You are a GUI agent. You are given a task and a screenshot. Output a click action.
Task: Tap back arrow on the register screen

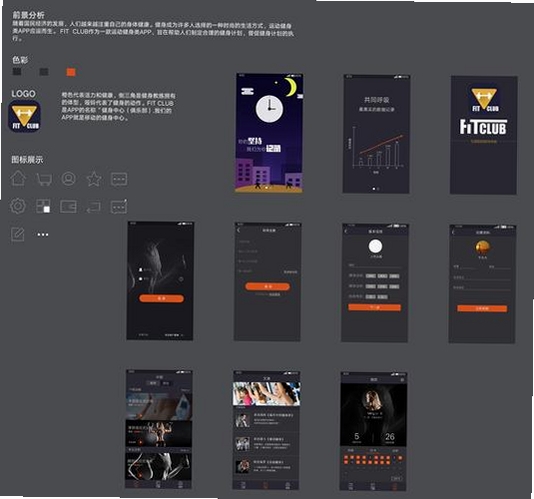(x=238, y=231)
